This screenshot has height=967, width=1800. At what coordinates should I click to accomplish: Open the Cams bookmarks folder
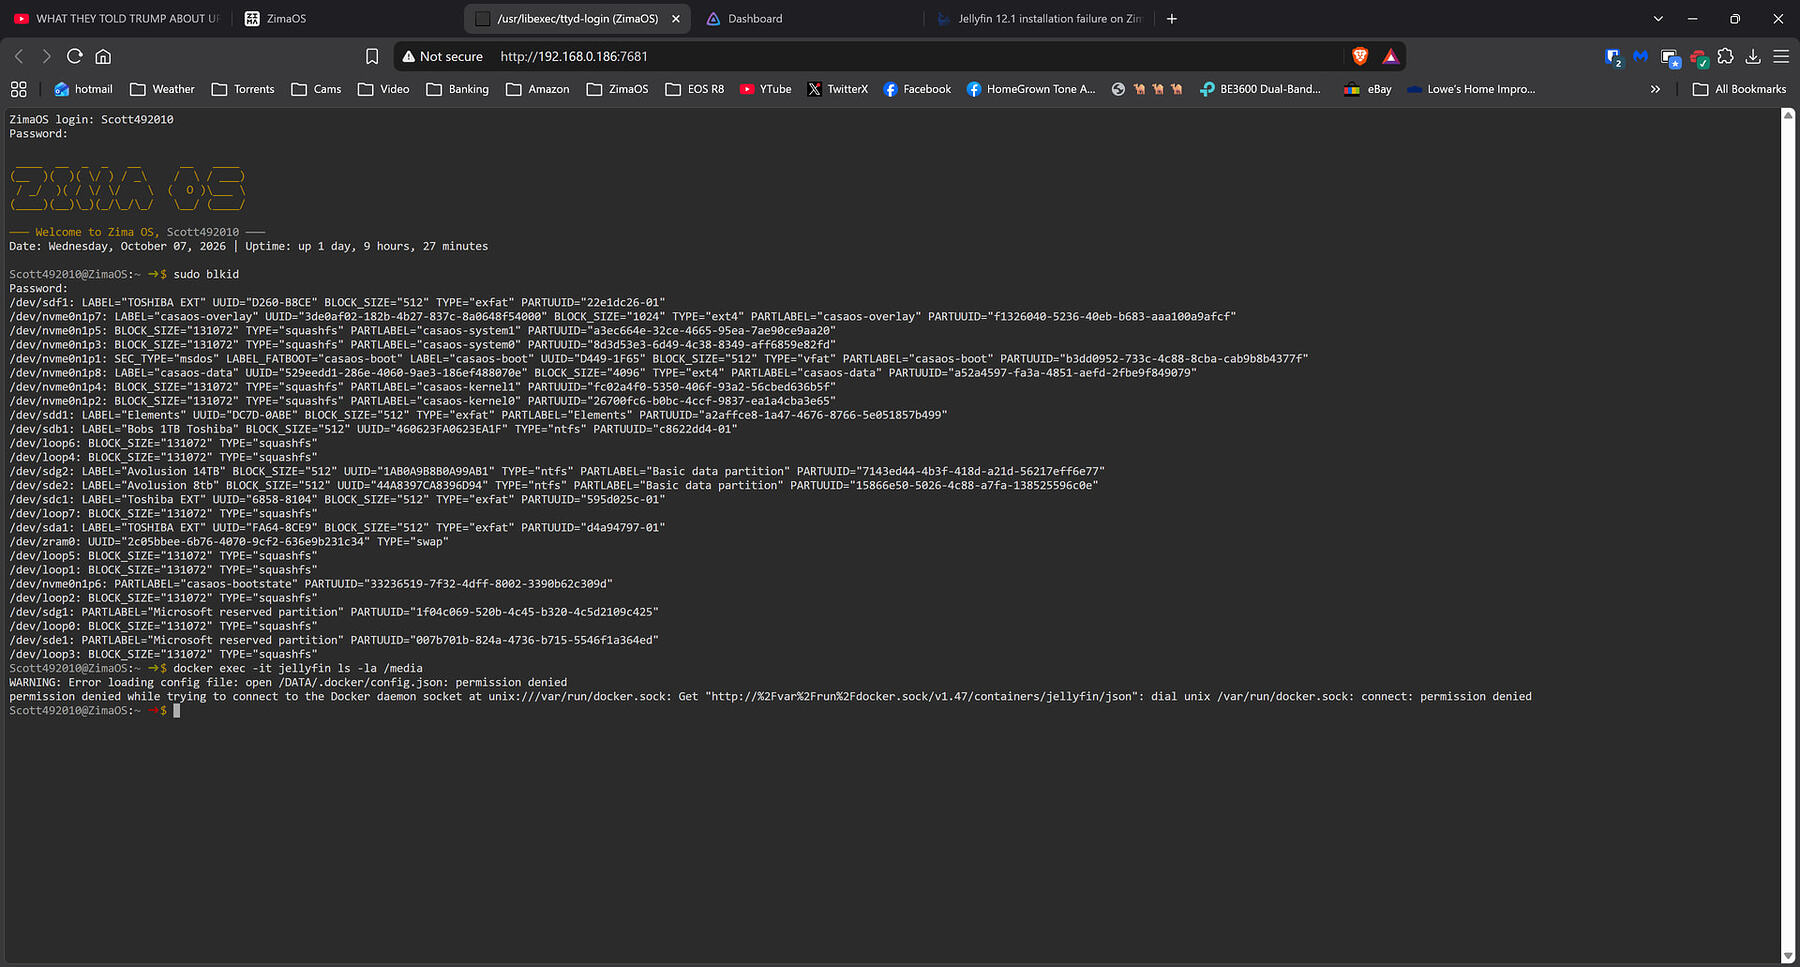pyautogui.click(x=316, y=89)
